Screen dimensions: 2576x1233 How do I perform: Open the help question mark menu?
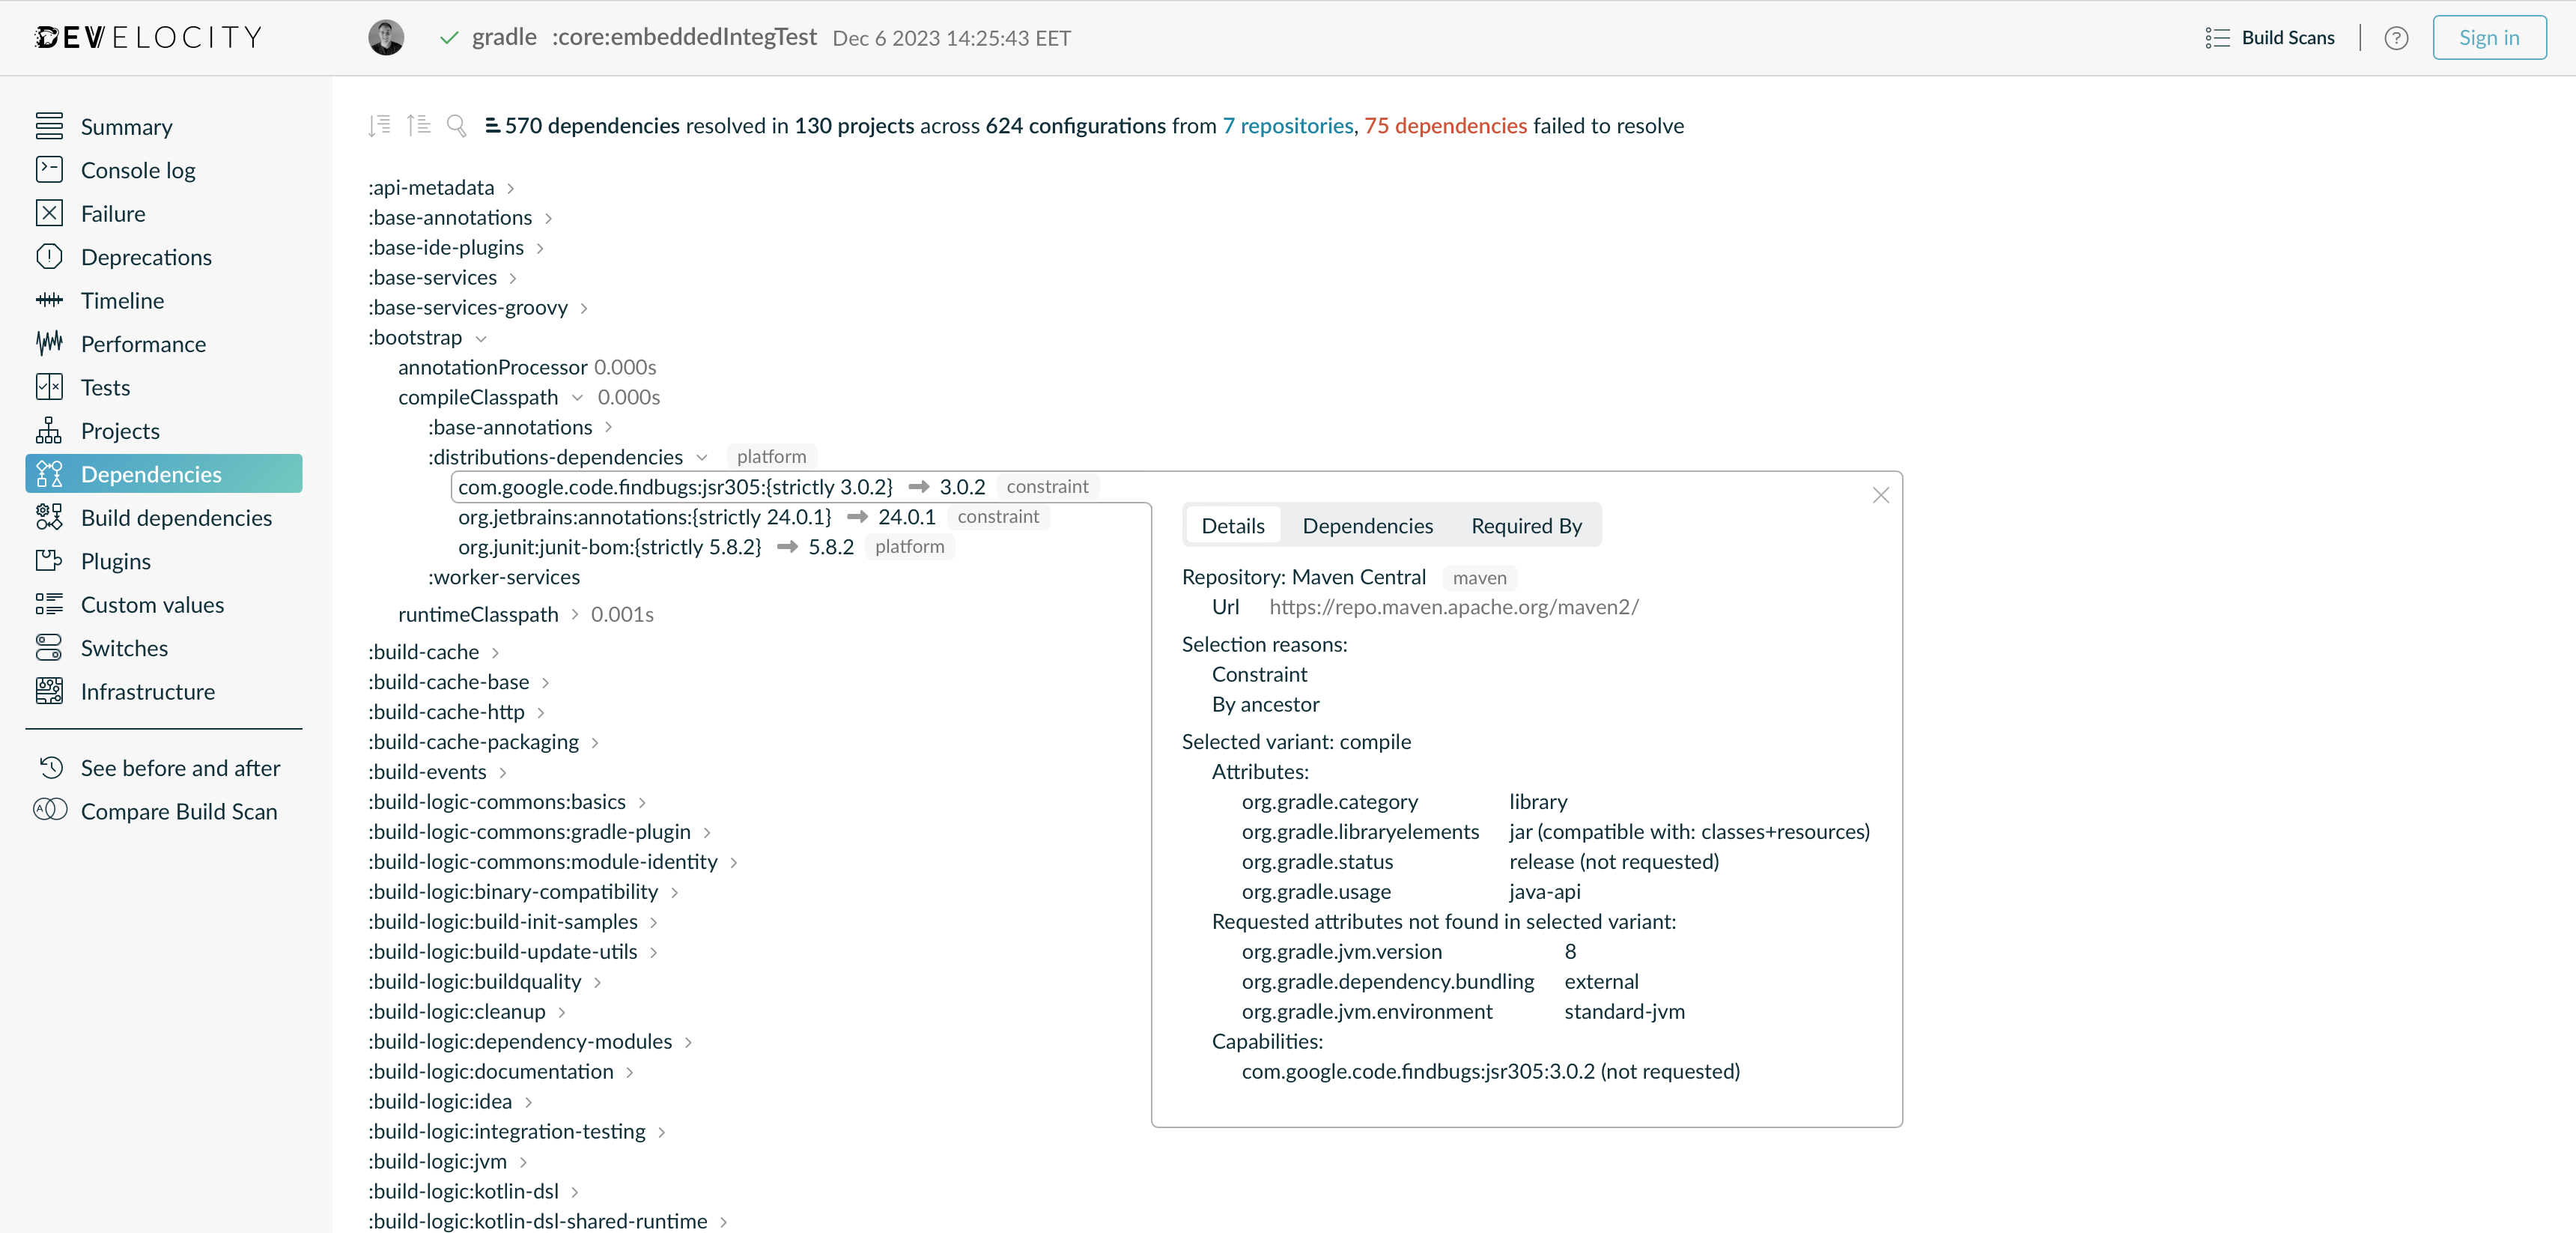pos(2396,37)
